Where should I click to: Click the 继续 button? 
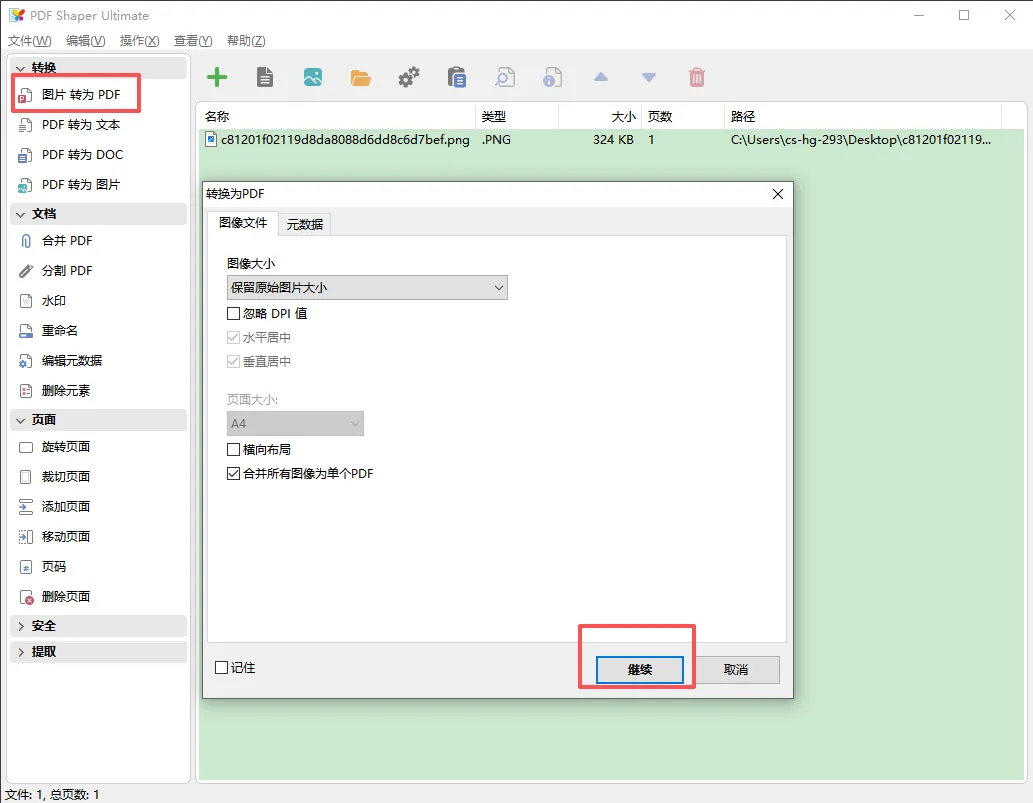coord(640,670)
